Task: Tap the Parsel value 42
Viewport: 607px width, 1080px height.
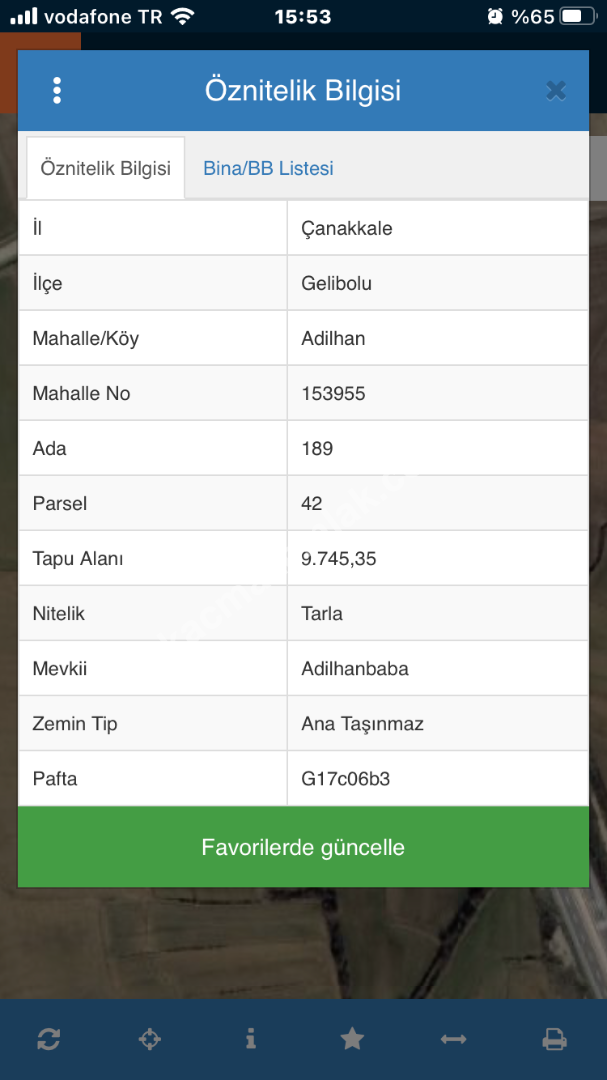Action: [312, 504]
